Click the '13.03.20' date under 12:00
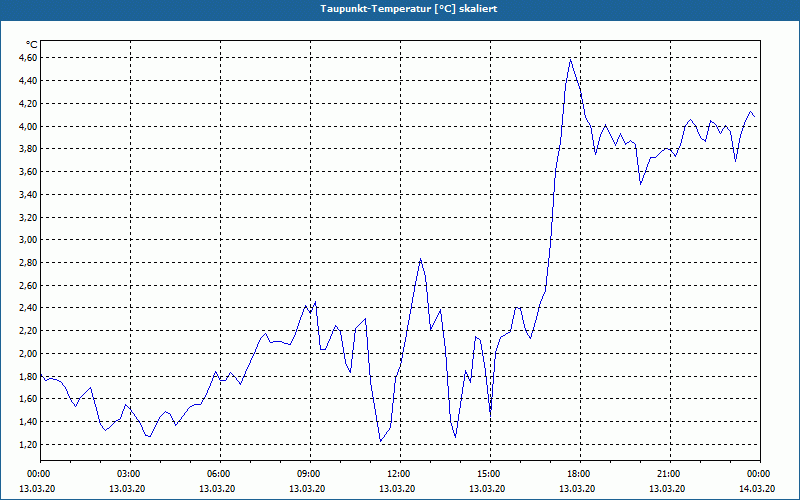The image size is (800, 500). click(397, 489)
